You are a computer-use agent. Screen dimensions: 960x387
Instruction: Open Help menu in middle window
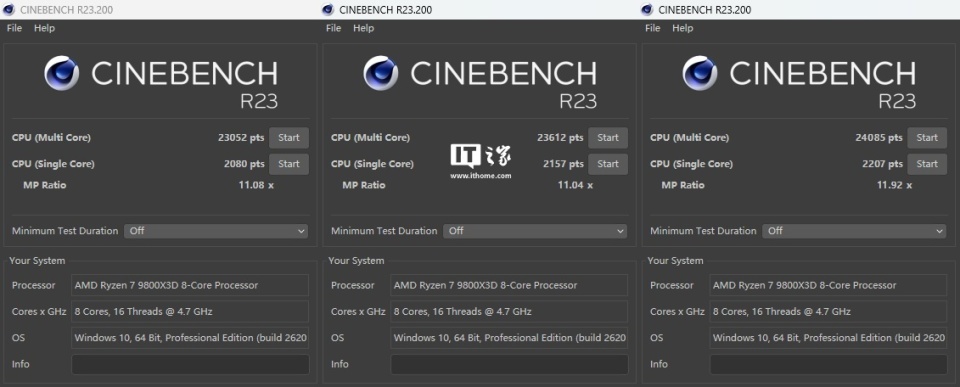363,28
